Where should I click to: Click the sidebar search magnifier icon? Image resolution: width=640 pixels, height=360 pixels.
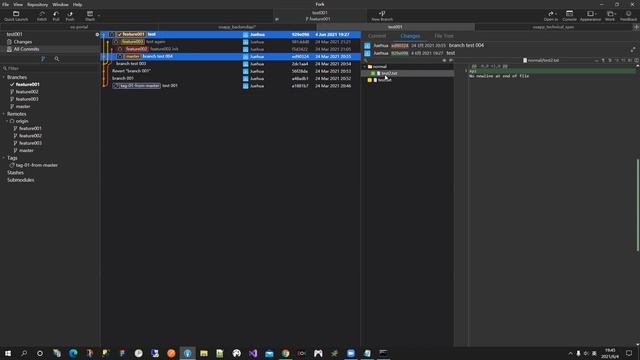tap(57, 59)
